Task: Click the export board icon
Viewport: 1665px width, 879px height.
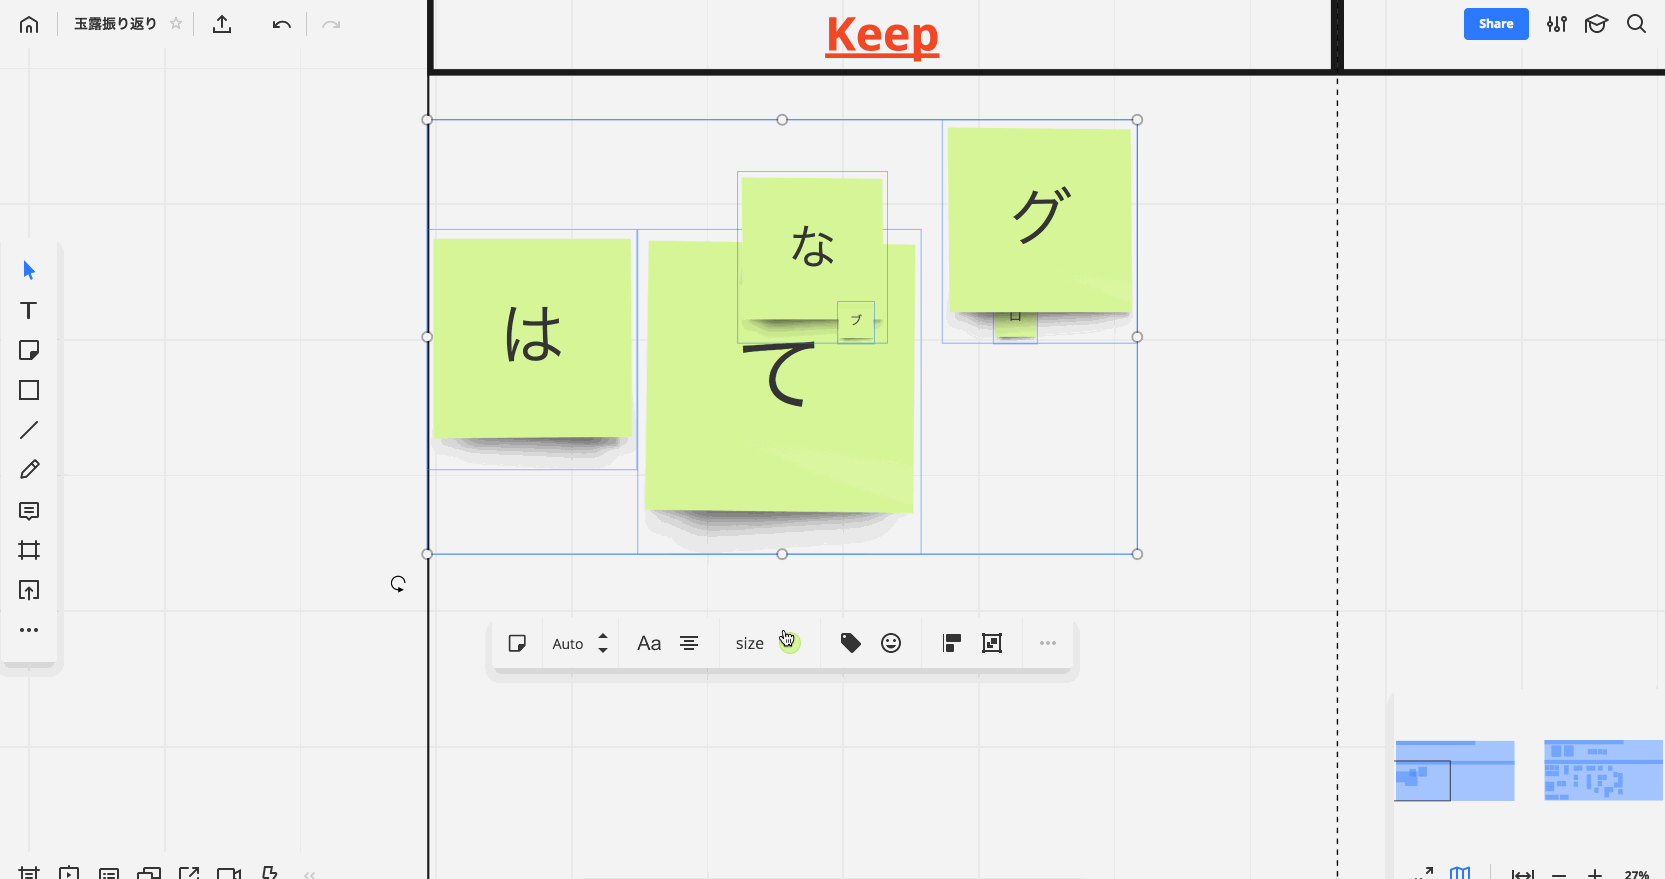Action: click(x=222, y=24)
